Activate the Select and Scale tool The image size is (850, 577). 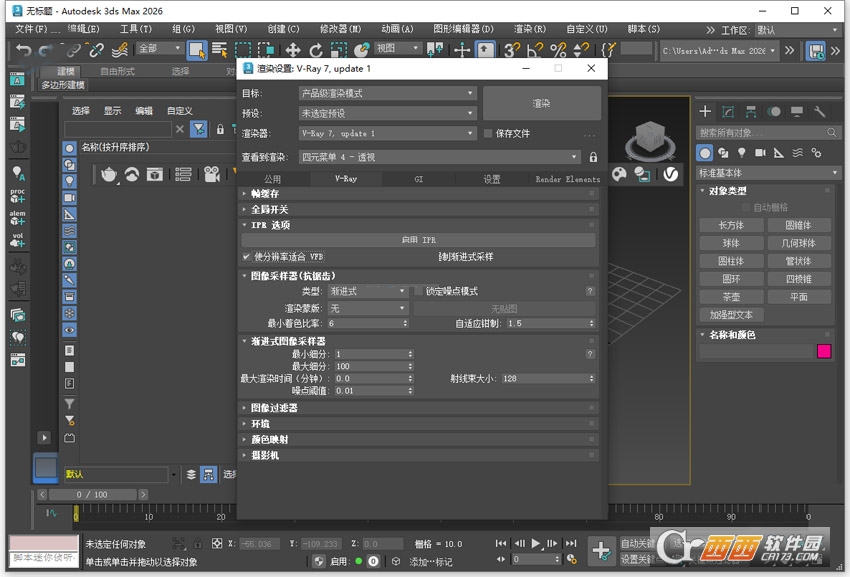(x=339, y=50)
